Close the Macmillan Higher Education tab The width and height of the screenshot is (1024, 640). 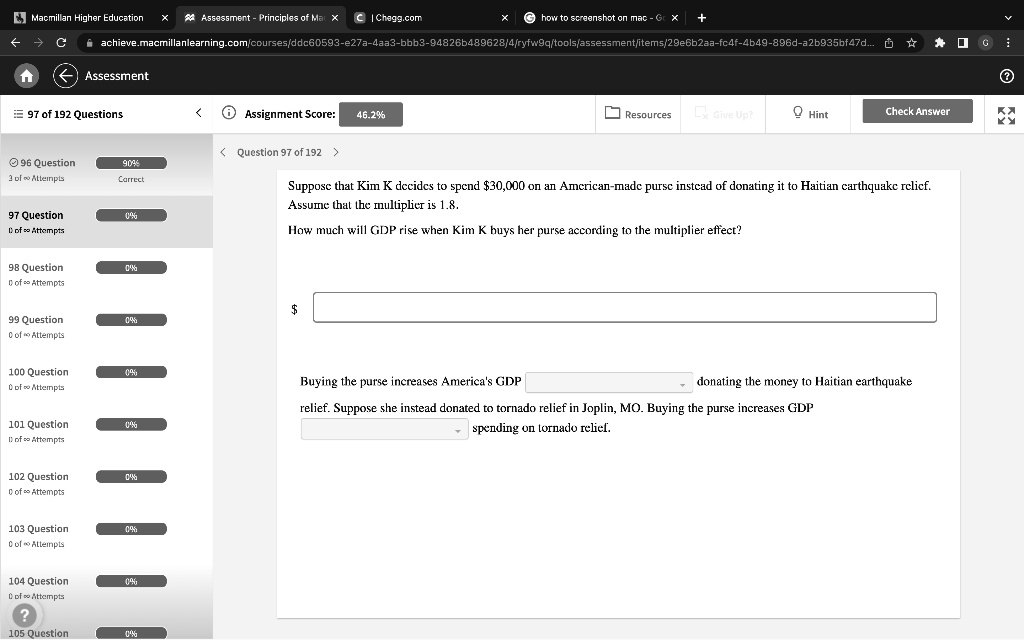(165, 18)
